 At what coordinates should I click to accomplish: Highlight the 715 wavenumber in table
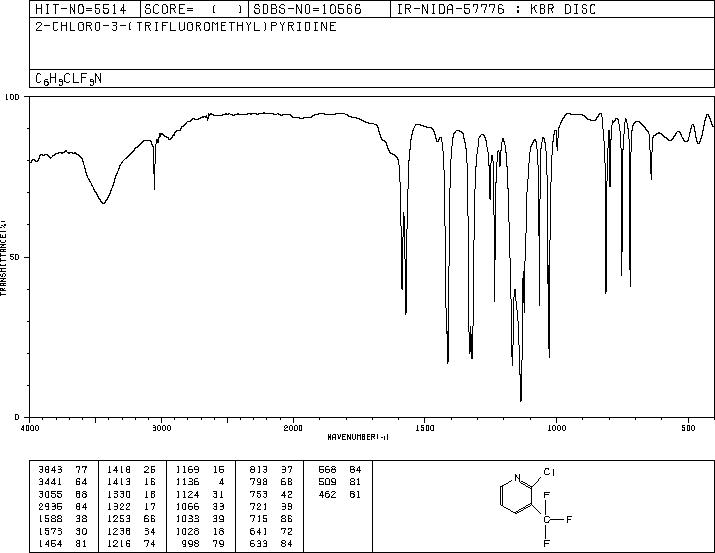click(x=259, y=519)
